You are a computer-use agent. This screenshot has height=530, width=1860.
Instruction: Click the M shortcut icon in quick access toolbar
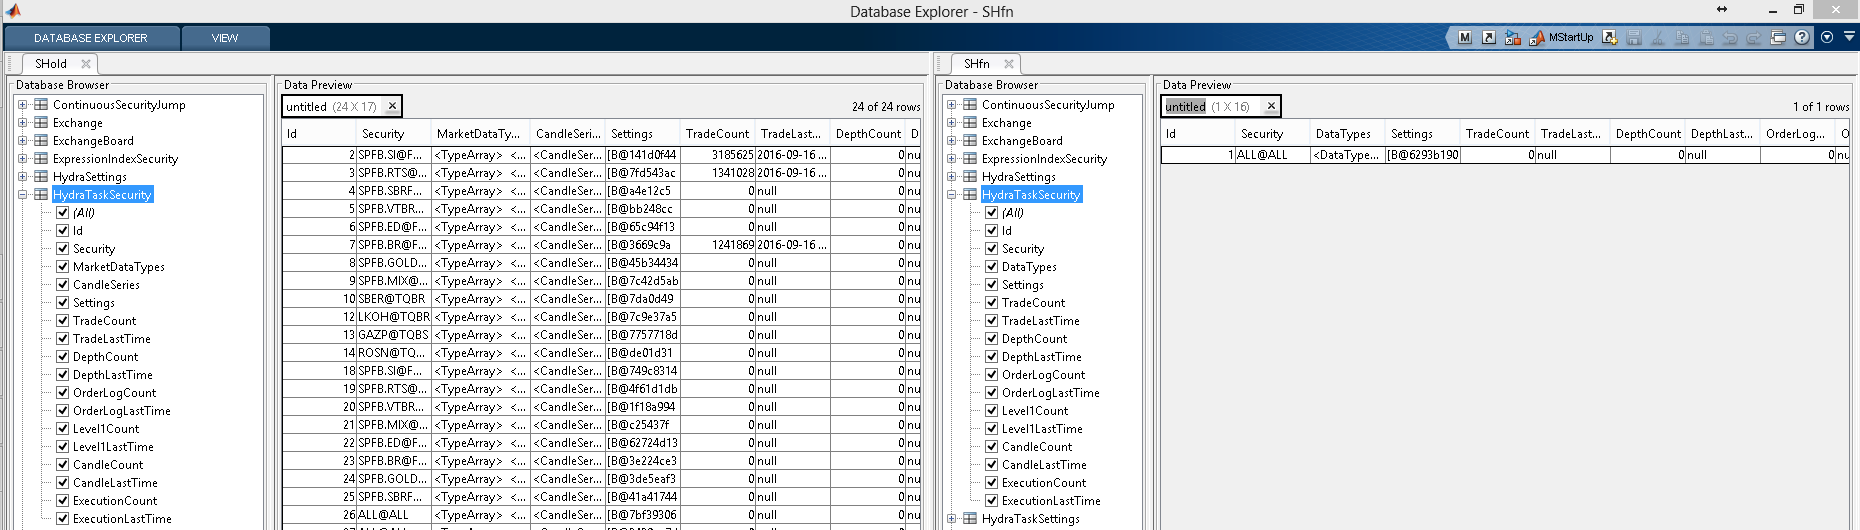click(1464, 37)
